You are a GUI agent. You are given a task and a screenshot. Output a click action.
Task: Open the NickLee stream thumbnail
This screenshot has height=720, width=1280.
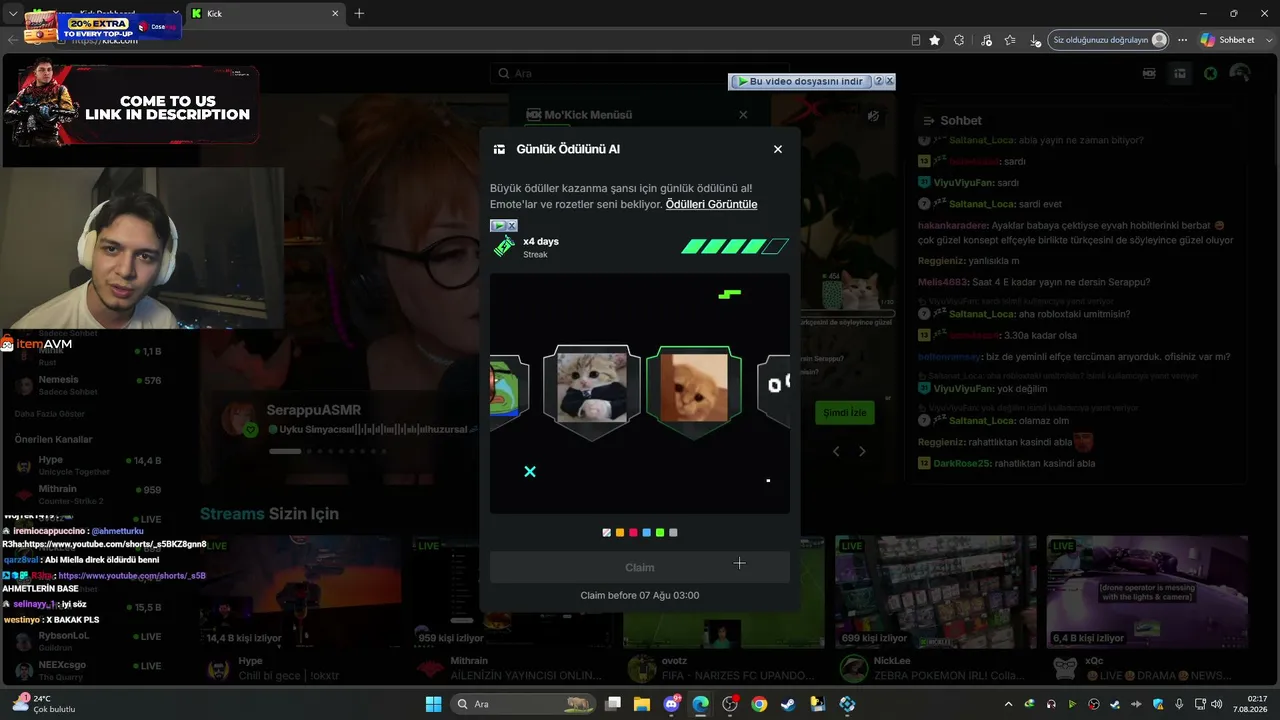coord(935,592)
